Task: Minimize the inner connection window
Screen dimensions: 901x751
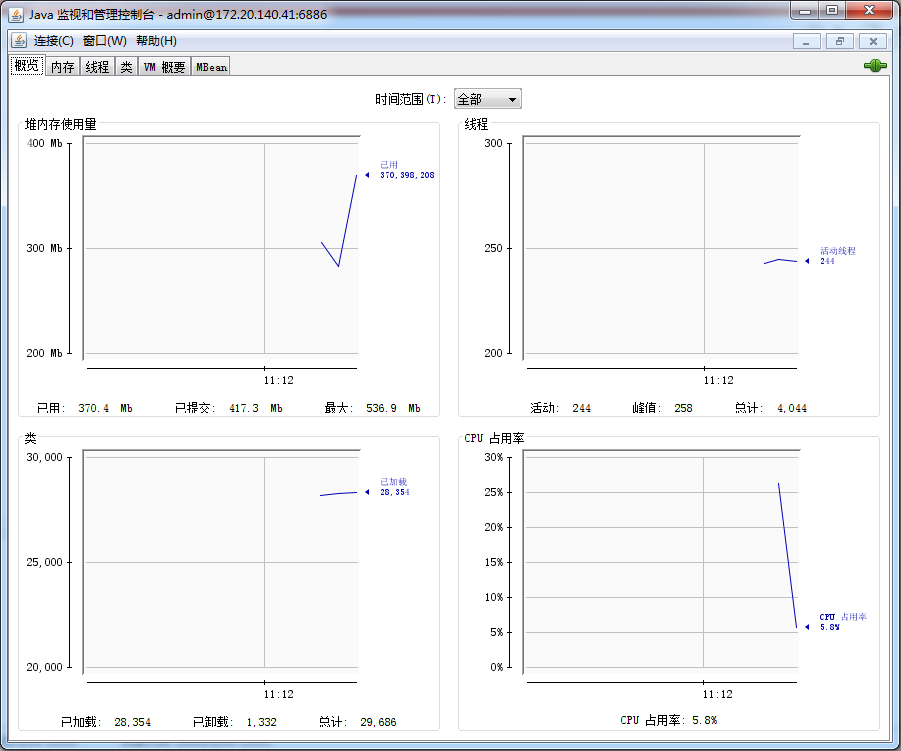Action: click(x=806, y=41)
